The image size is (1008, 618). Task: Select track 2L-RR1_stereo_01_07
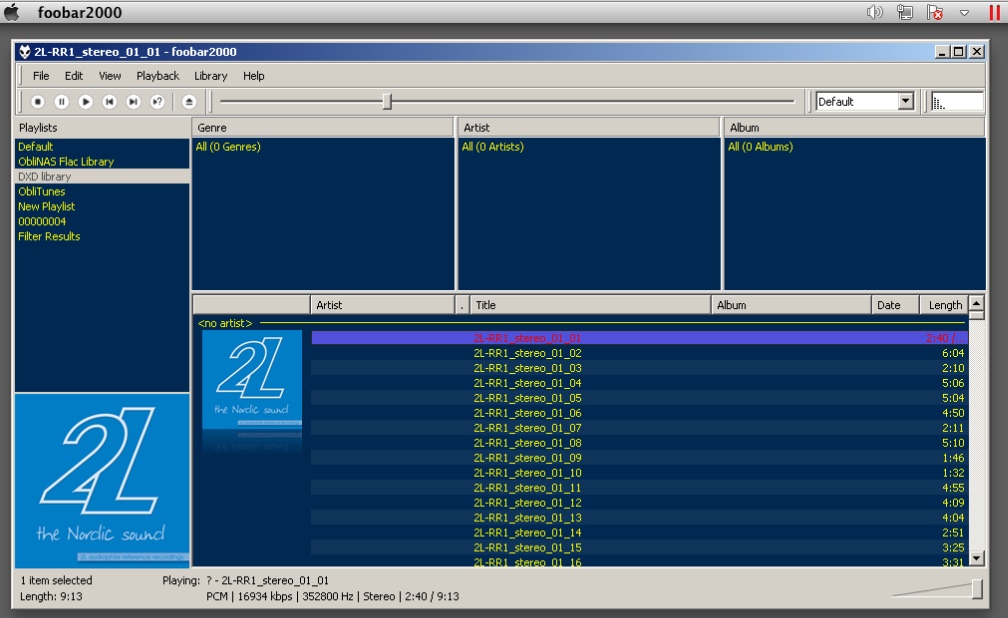(x=639, y=428)
